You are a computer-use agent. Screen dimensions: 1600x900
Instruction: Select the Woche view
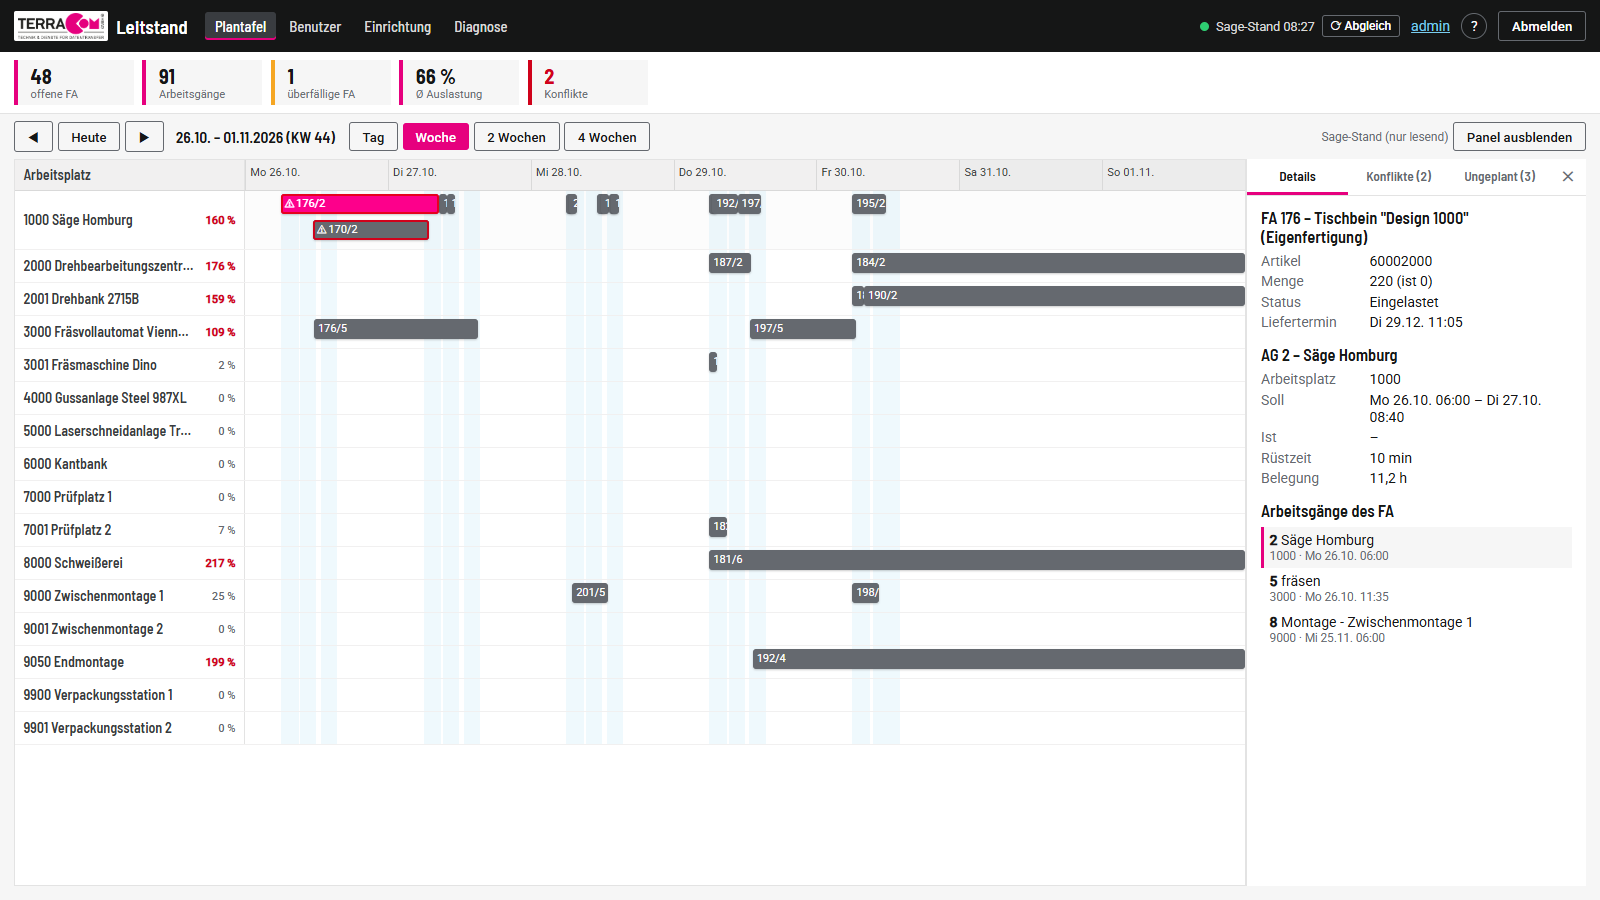coord(436,137)
